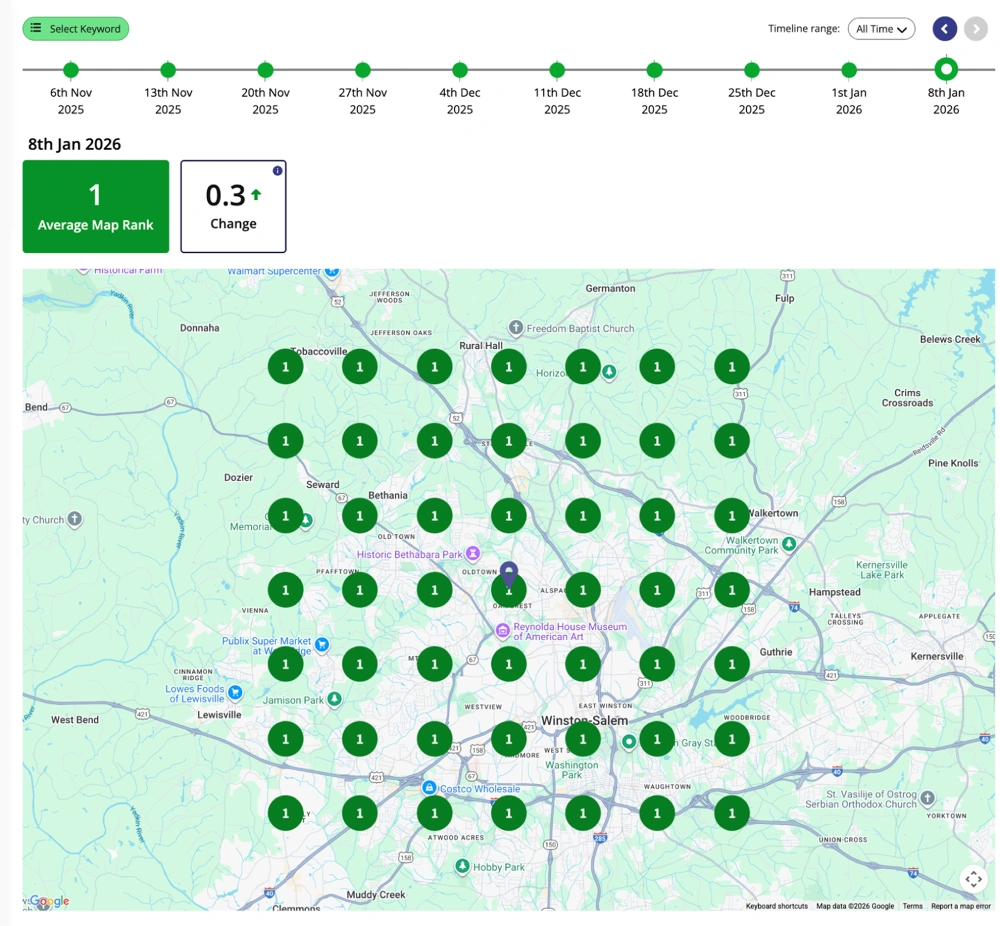This screenshot has height=926, width=1000.
Task: Click the blue business location pin
Action: coord(508,572)
